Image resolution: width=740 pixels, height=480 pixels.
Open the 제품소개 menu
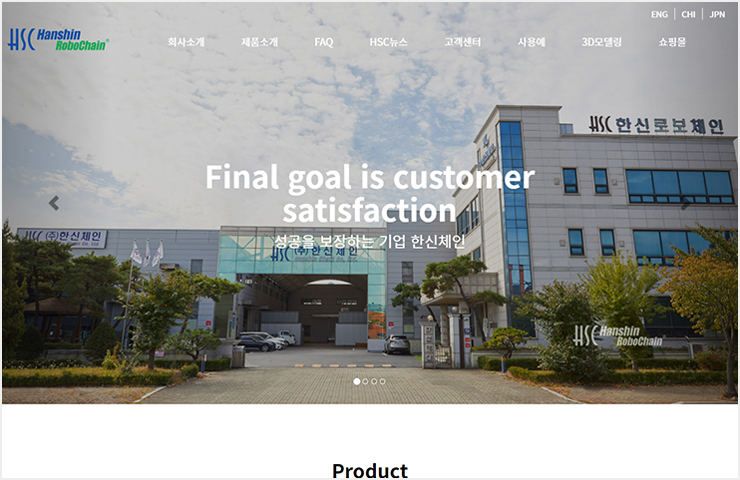260,42
